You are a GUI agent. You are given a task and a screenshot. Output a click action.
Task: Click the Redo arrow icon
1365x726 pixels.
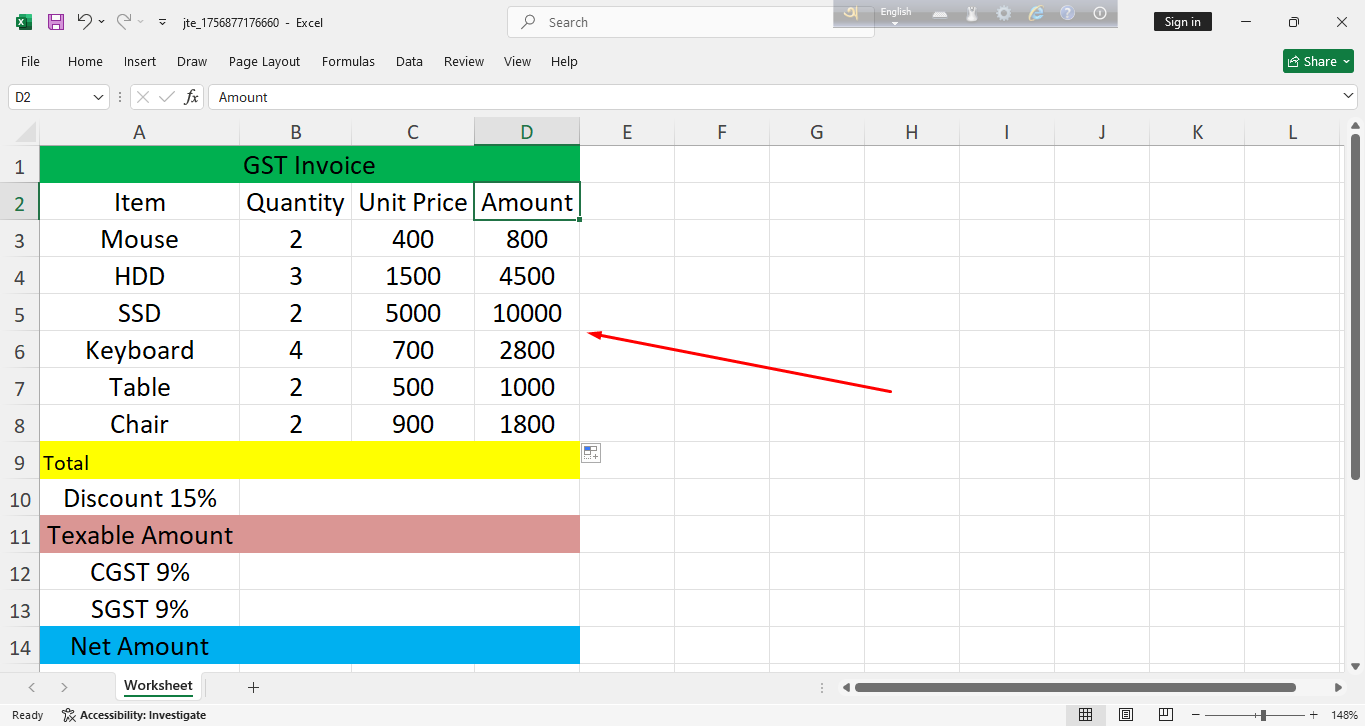(123, 22)
